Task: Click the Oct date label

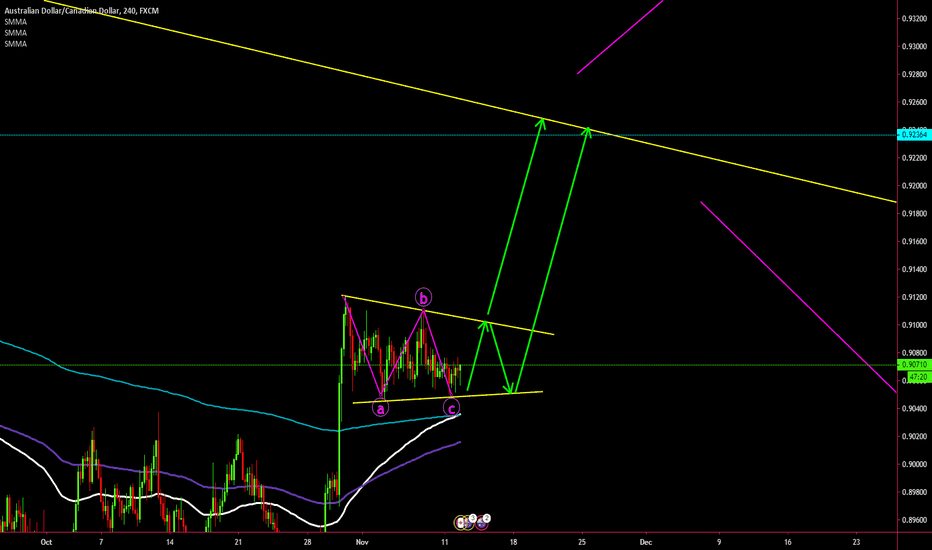Action: (46, 542)
